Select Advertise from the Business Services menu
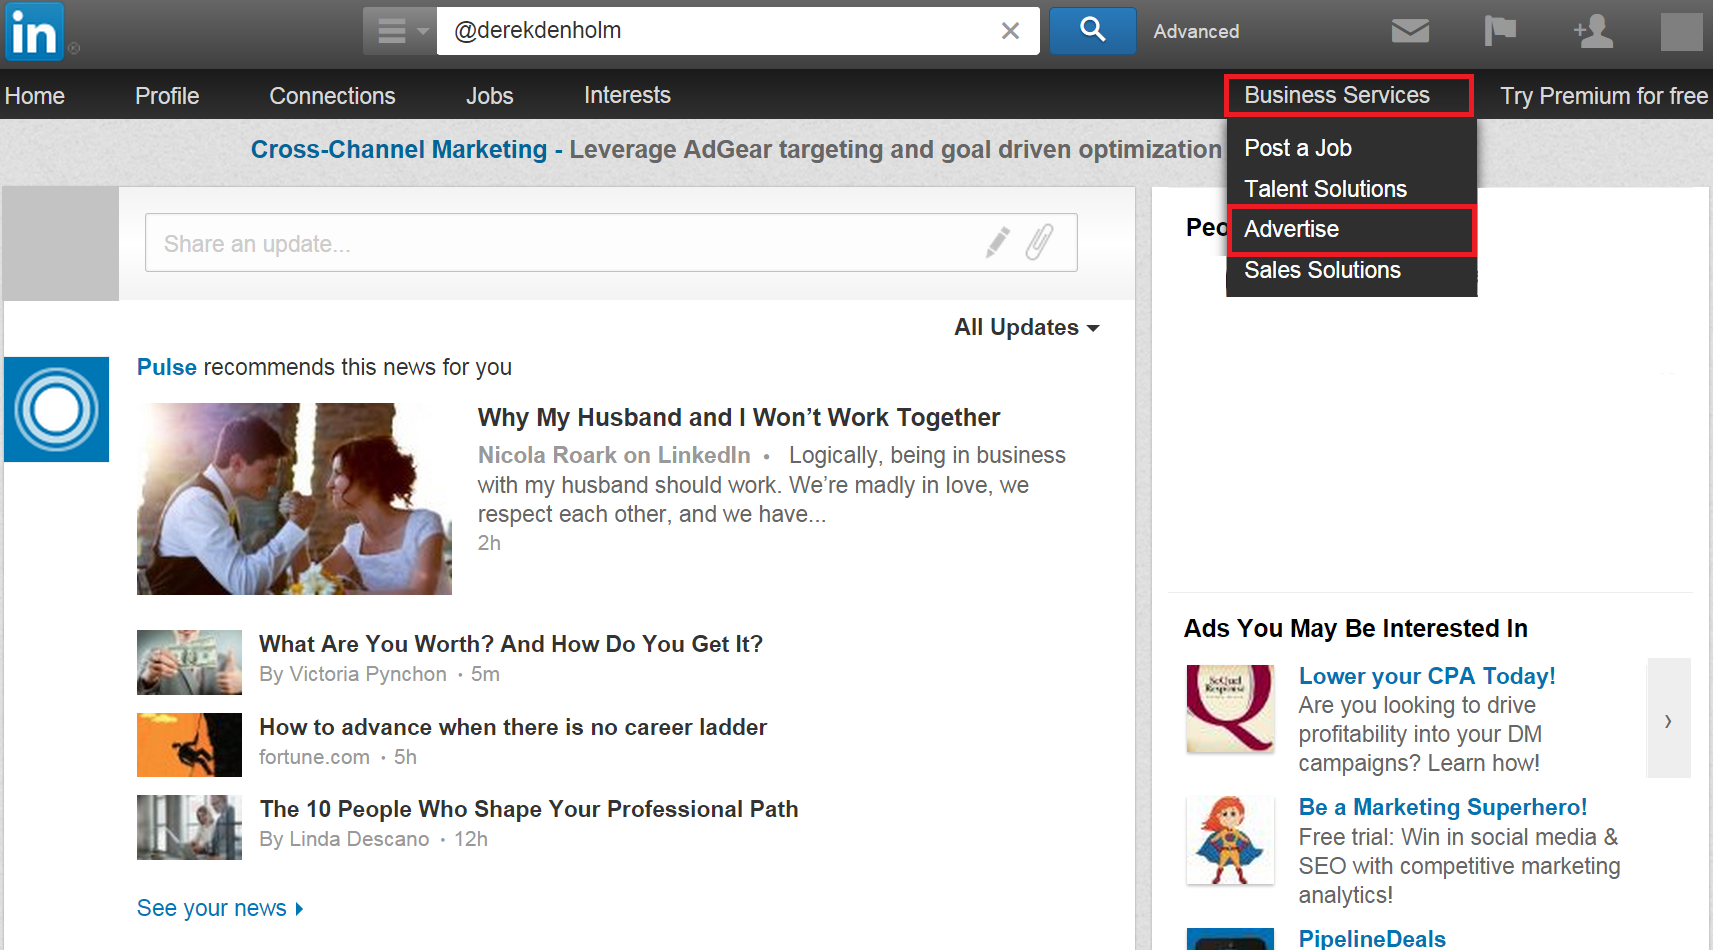The height and width of the screenshot is (950, 1713). click(x=1291, y=229)
